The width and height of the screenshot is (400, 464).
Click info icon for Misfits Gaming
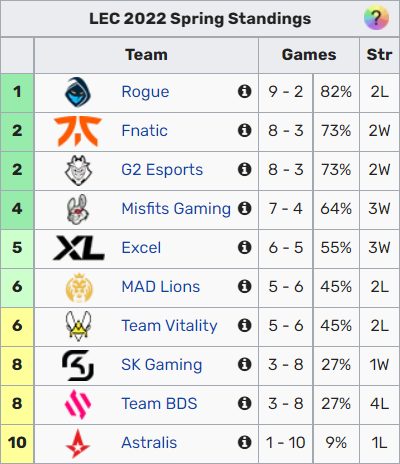pyautogui.click(x=244, y=208)
